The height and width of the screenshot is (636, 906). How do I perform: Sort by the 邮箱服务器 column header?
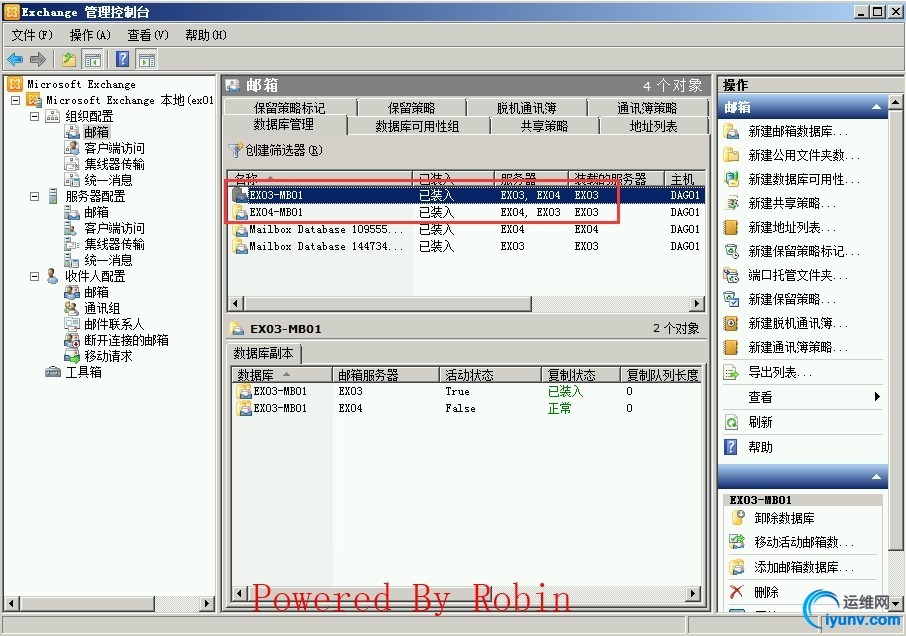click(x=385, y=375)
